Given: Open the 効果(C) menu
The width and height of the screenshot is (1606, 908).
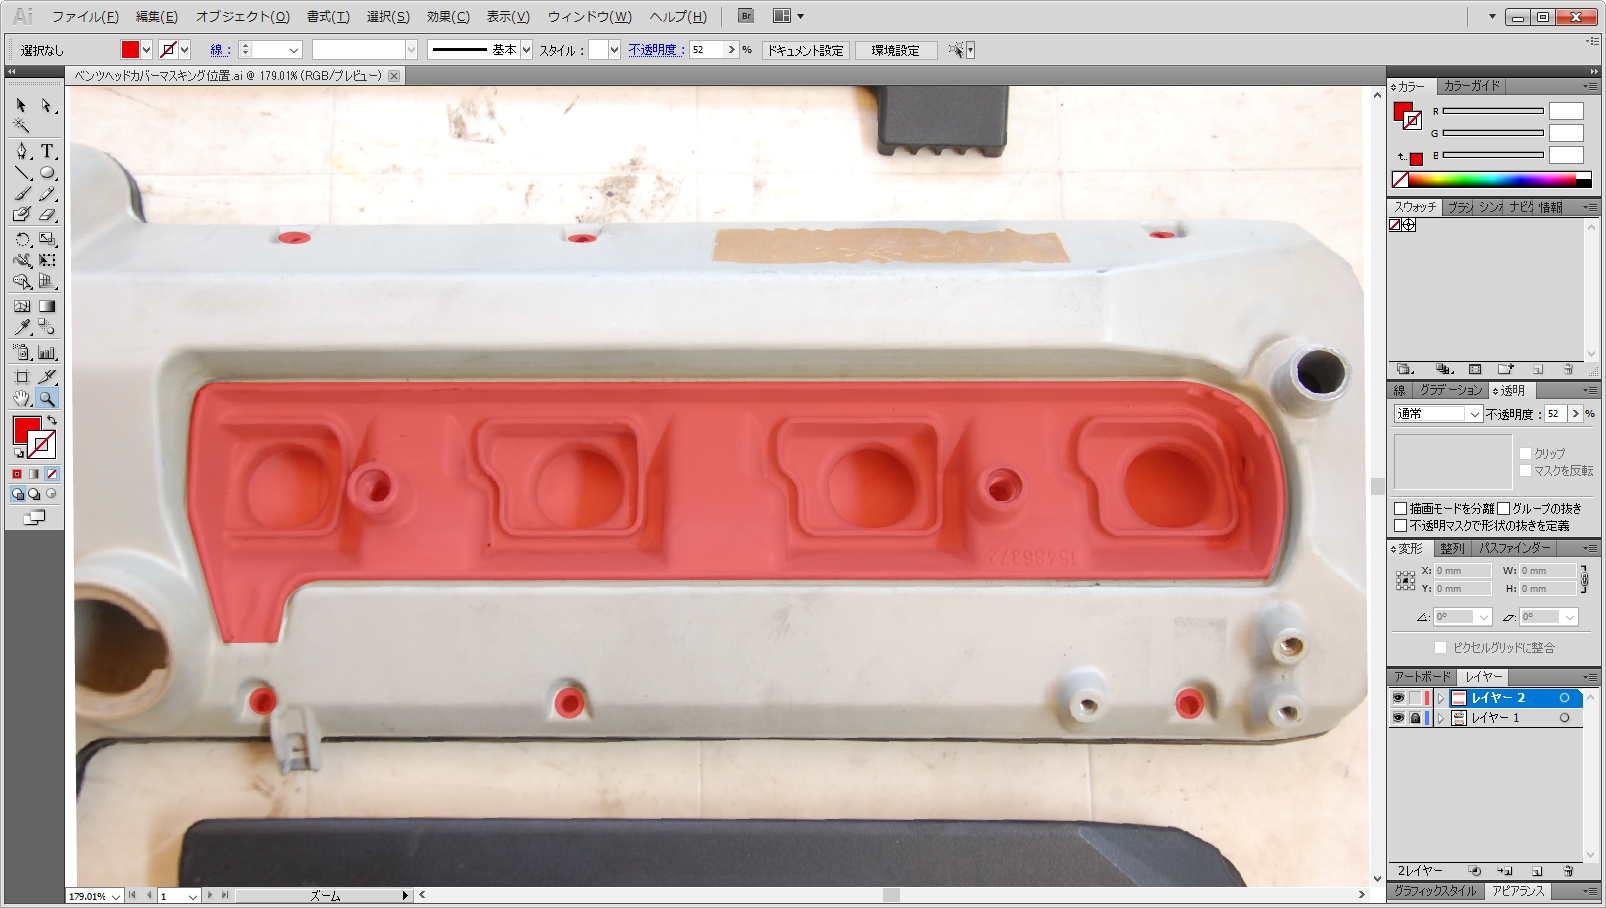Looking at the screenshot, I should 447,17.
